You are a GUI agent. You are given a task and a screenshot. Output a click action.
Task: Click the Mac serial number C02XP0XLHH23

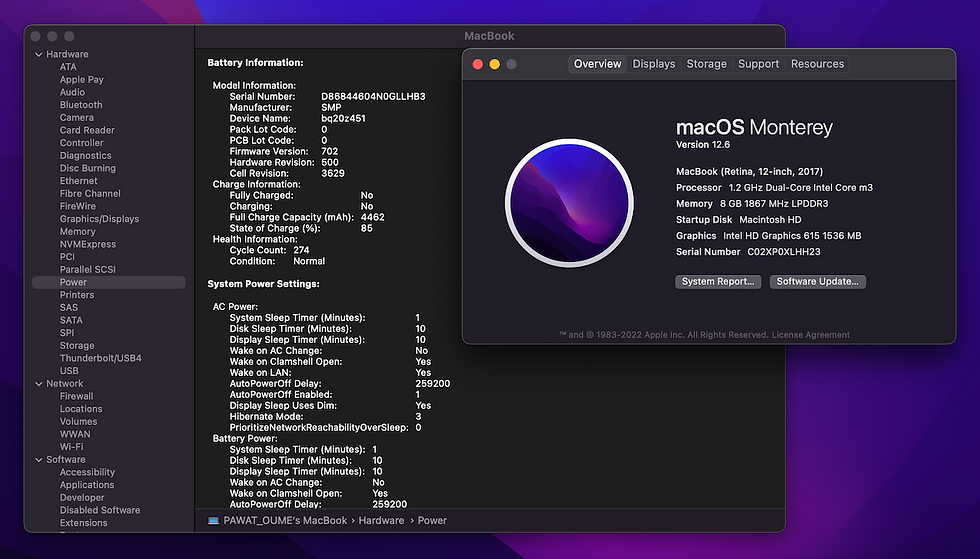point(784,252)
